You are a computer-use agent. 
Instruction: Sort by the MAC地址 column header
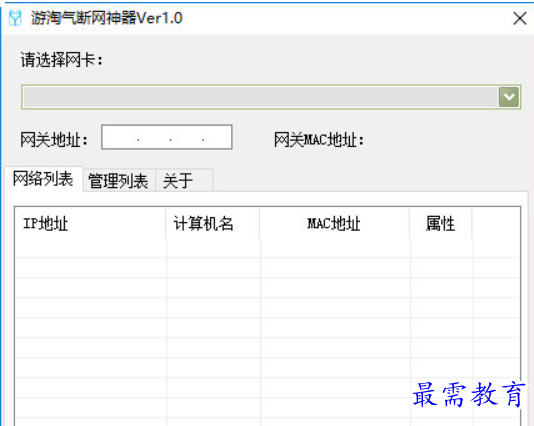pos(334,224)
